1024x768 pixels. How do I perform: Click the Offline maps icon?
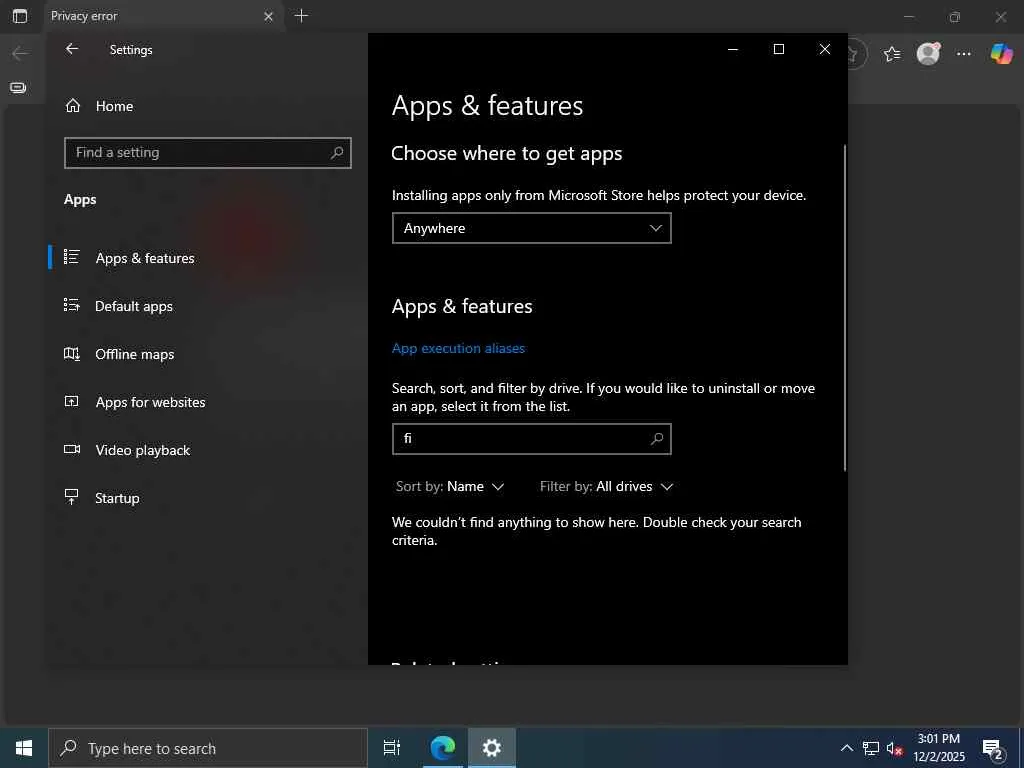click(x=72, y=353)
